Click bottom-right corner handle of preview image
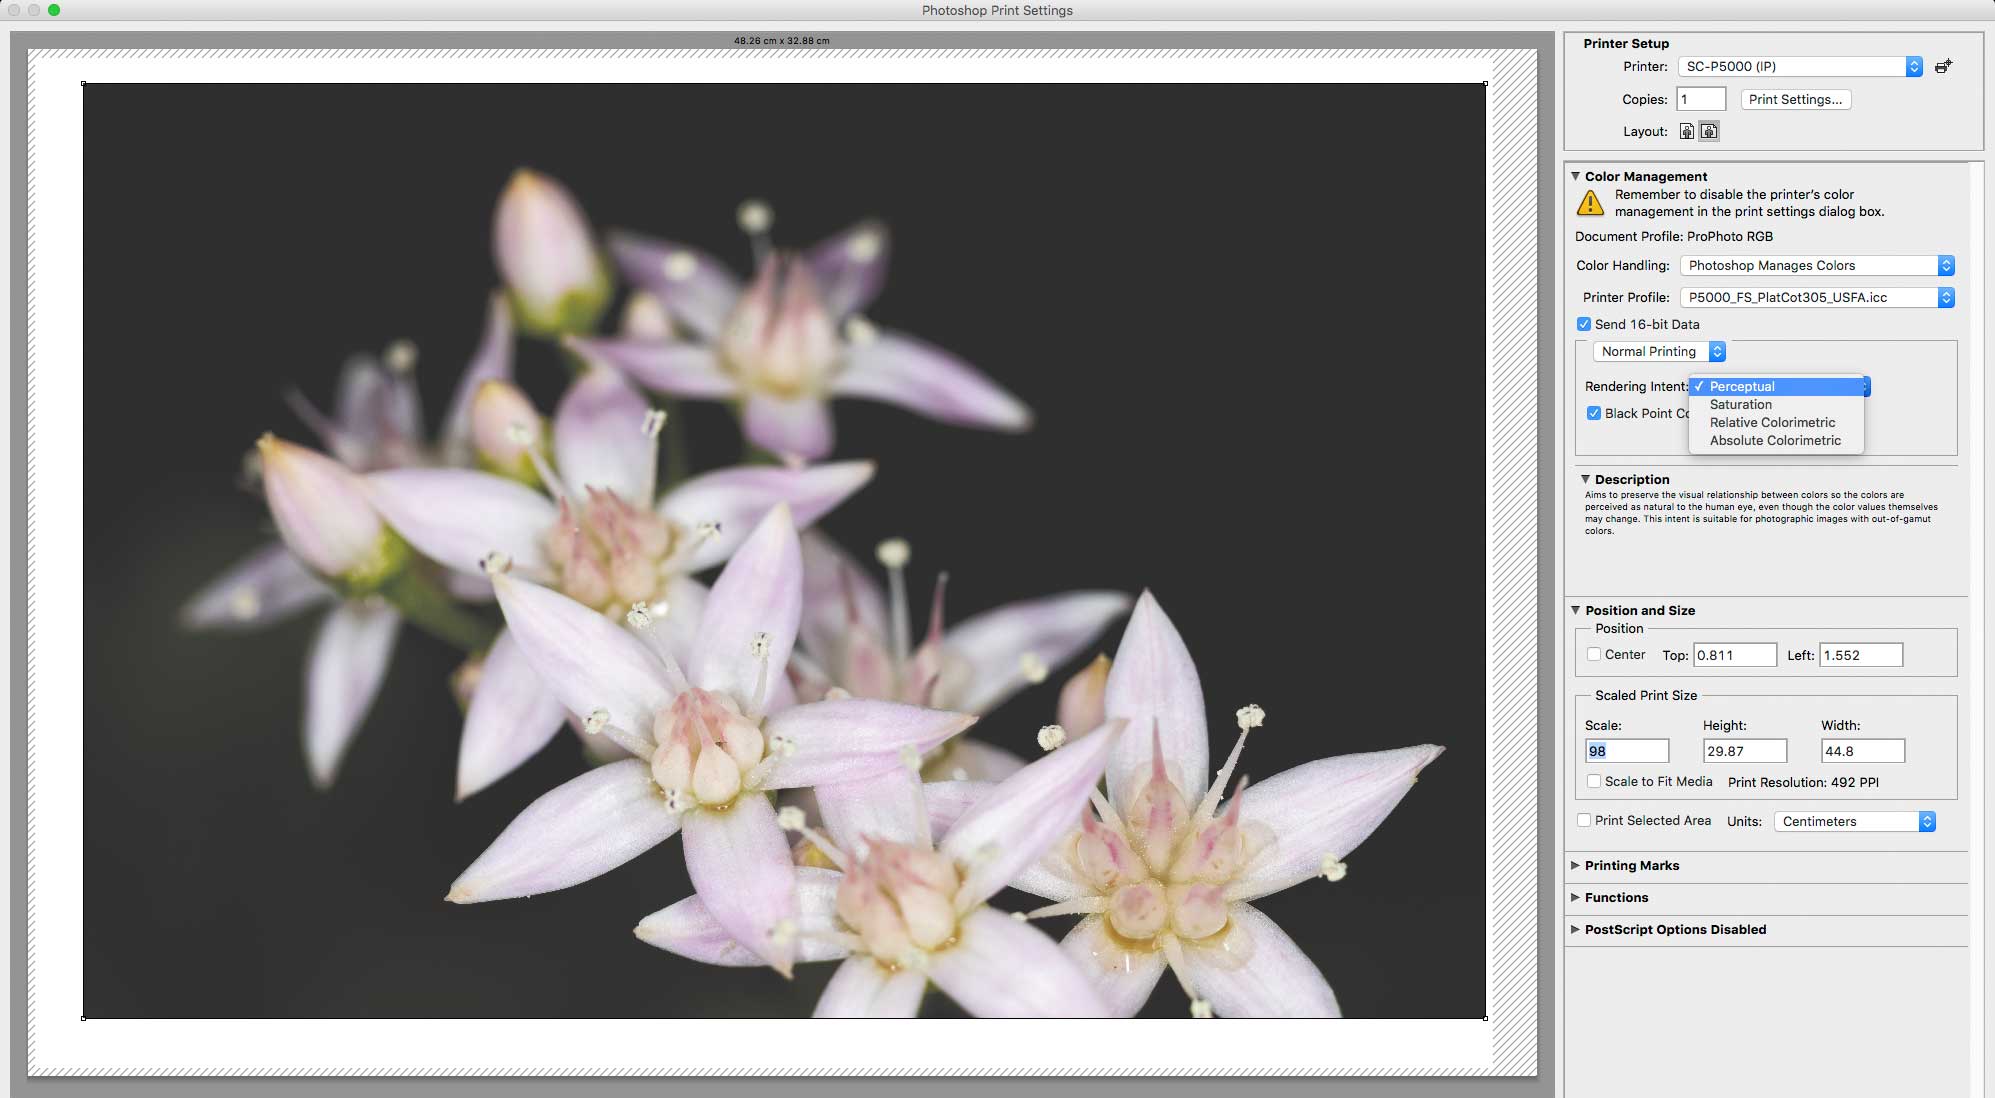The height and width of the screenshot is (1098, 1995). [1486, 1019]
